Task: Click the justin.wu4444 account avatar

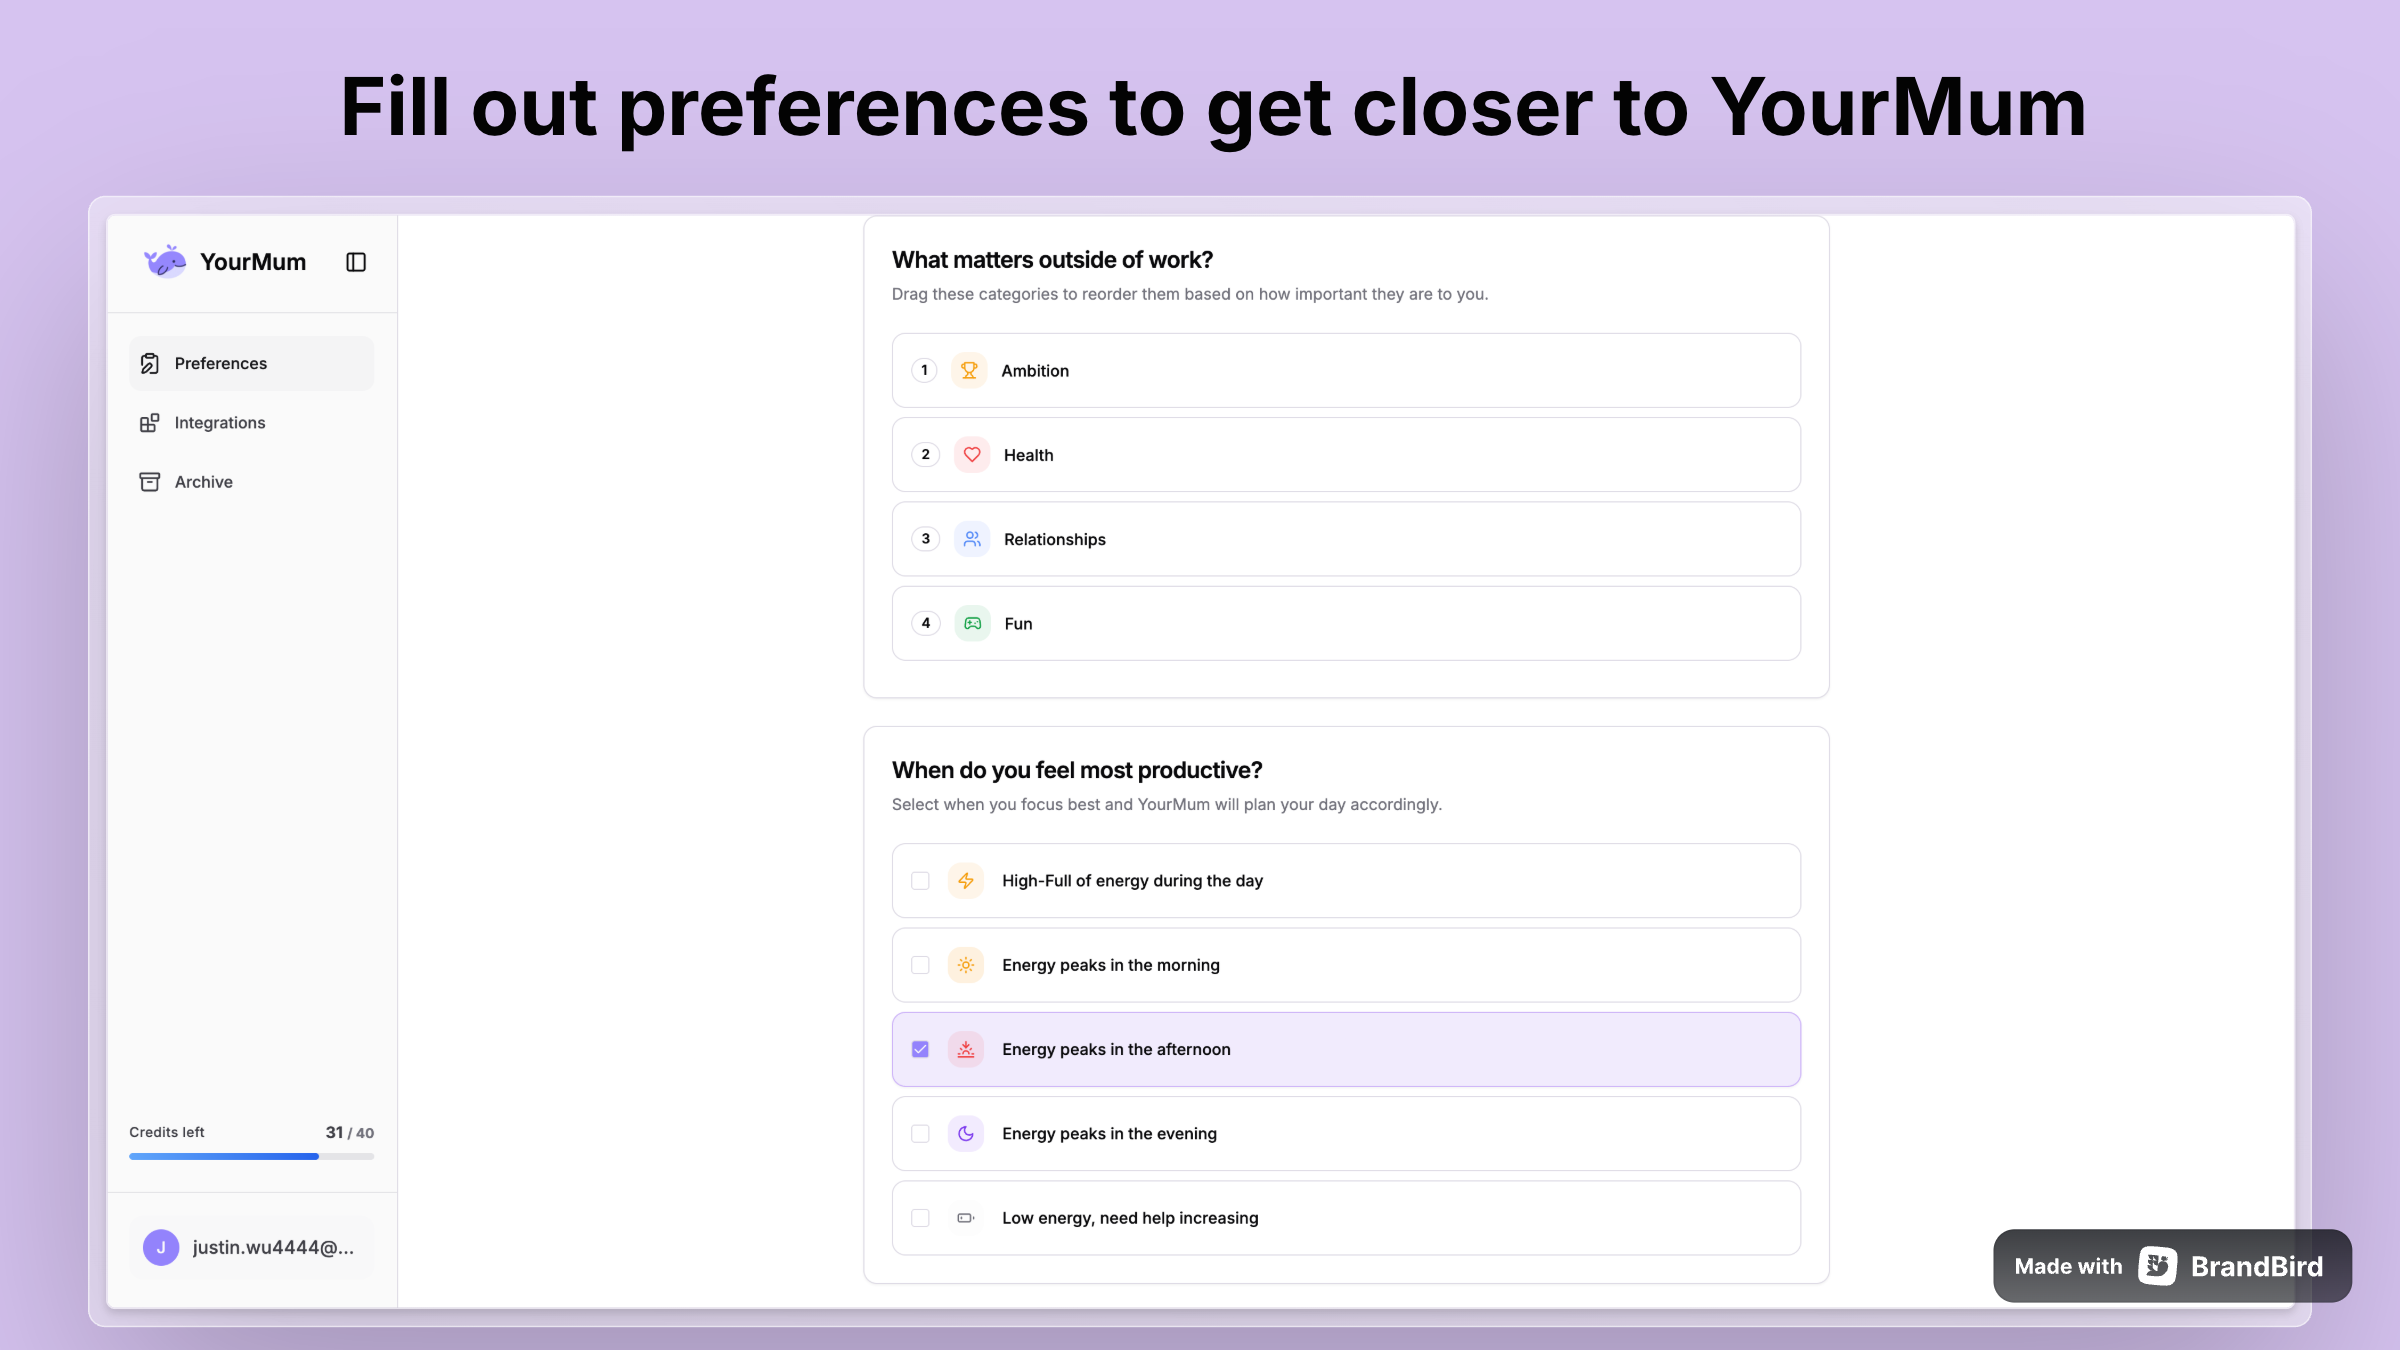Action: tap(160, 1247)
